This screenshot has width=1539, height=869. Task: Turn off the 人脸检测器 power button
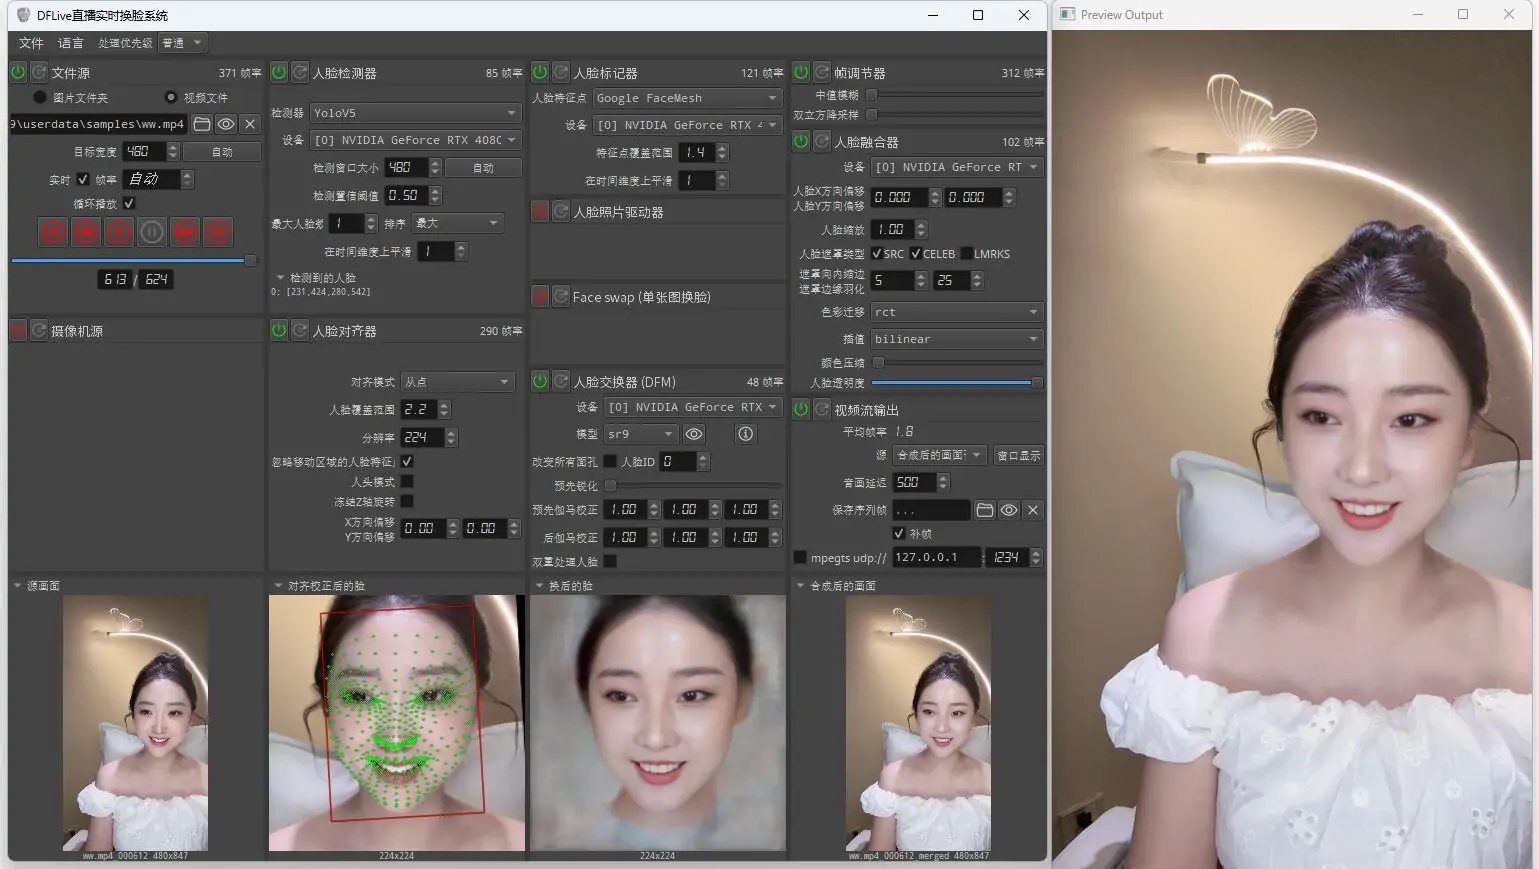(279, 72)
